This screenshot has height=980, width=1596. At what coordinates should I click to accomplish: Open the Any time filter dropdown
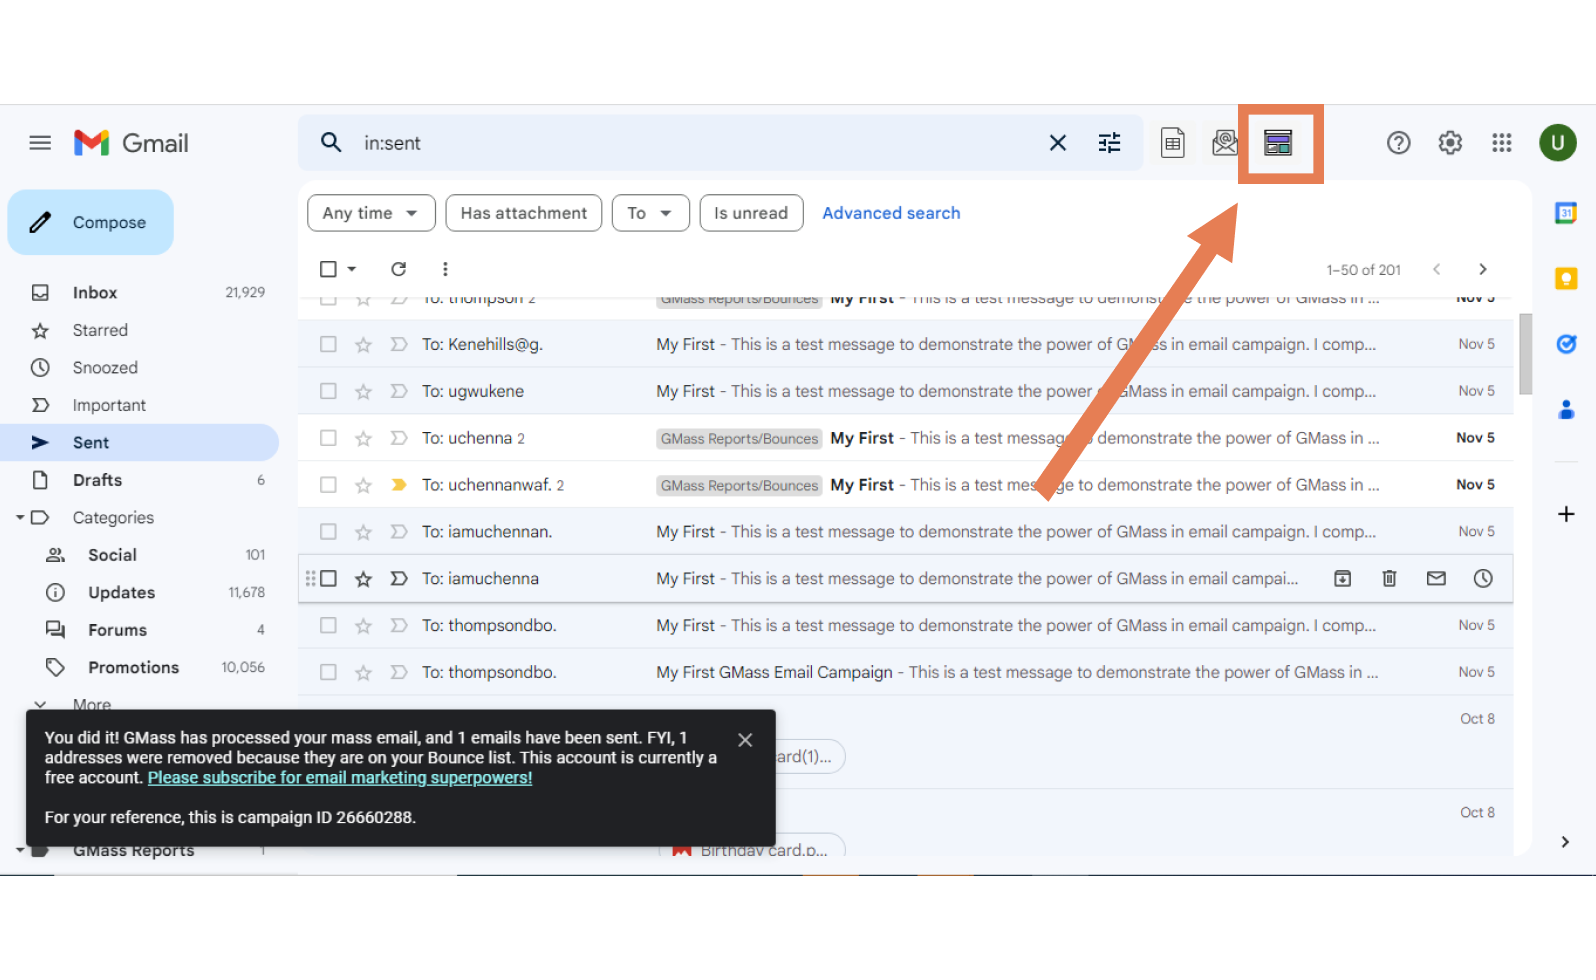coord(371,213)
